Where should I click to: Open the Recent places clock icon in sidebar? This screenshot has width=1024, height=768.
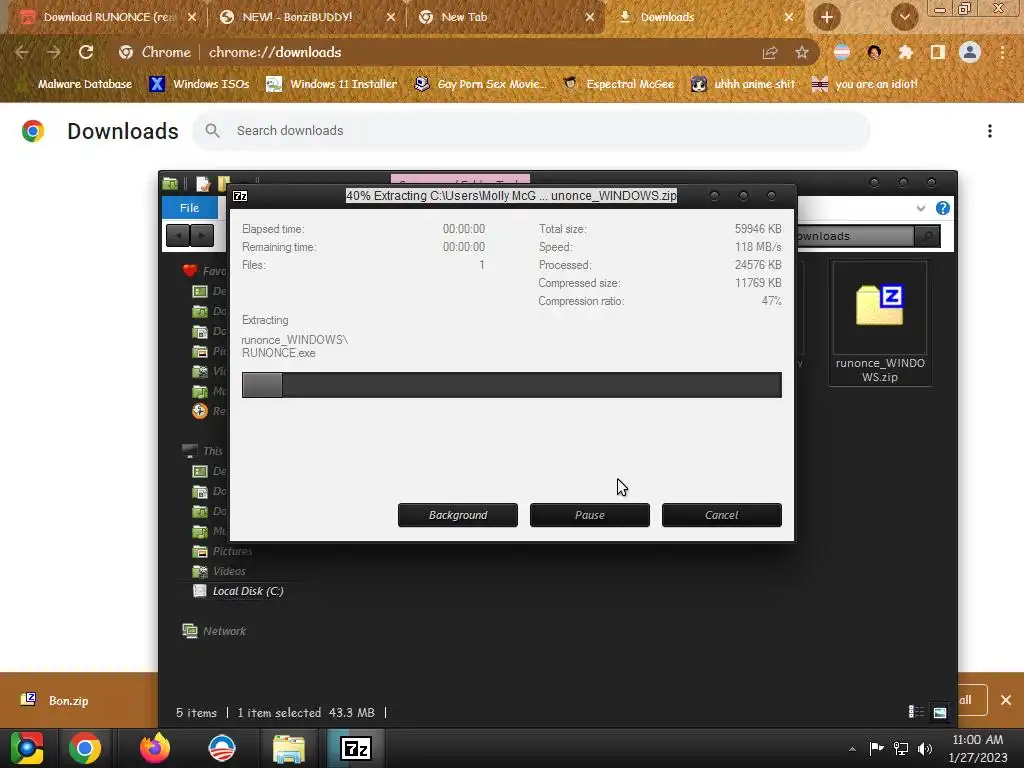(x=200, y=411)
